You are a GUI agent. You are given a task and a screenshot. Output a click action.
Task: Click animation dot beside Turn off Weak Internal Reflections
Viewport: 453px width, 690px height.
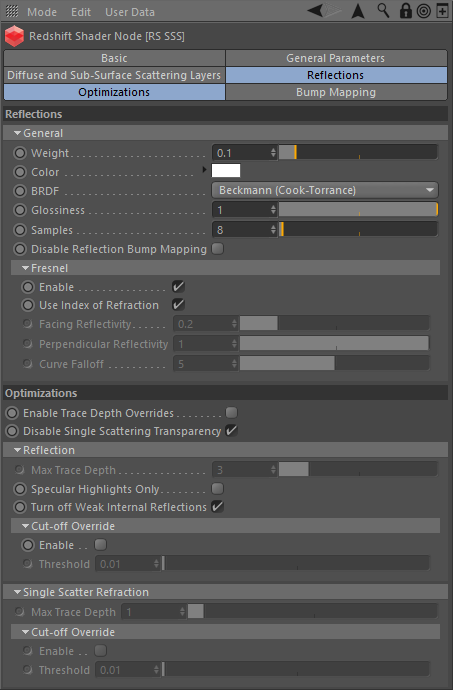pyautogui.click(x=20, y=507)
